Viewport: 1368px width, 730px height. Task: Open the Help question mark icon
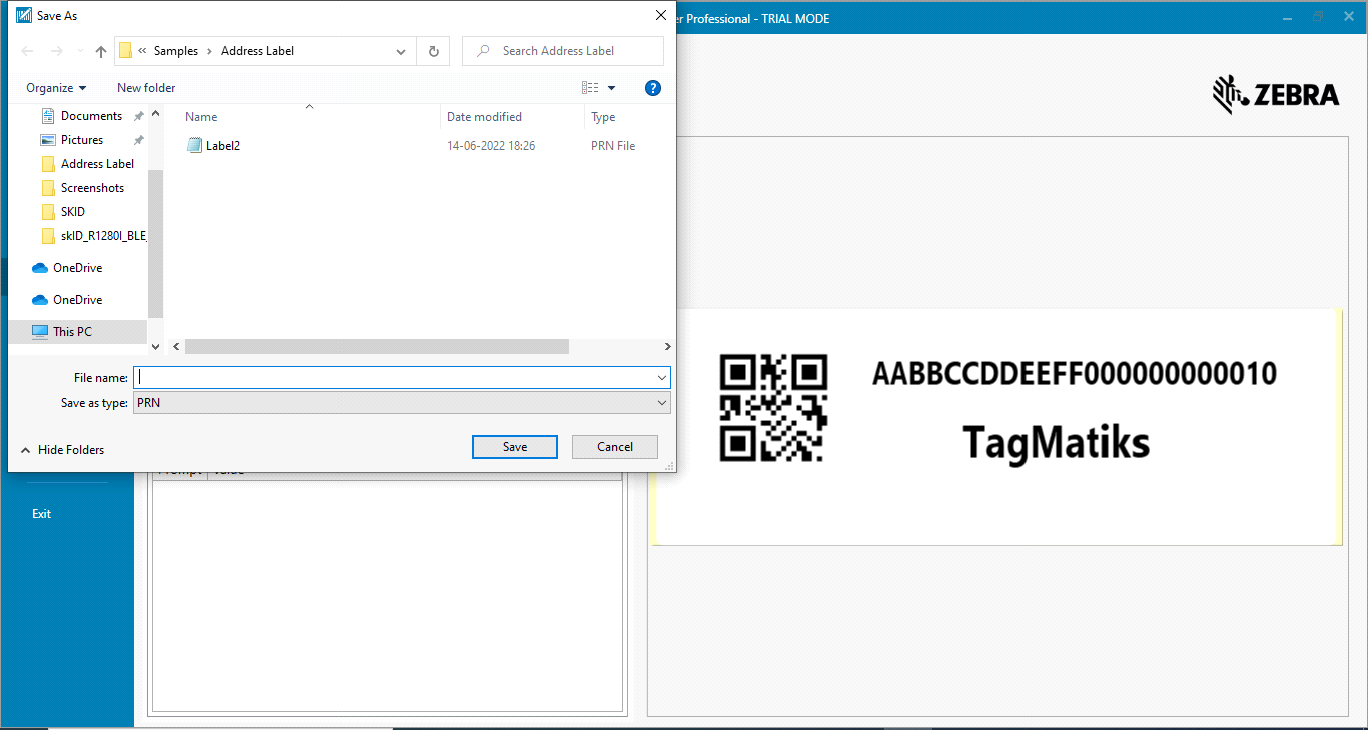(653, 88)
